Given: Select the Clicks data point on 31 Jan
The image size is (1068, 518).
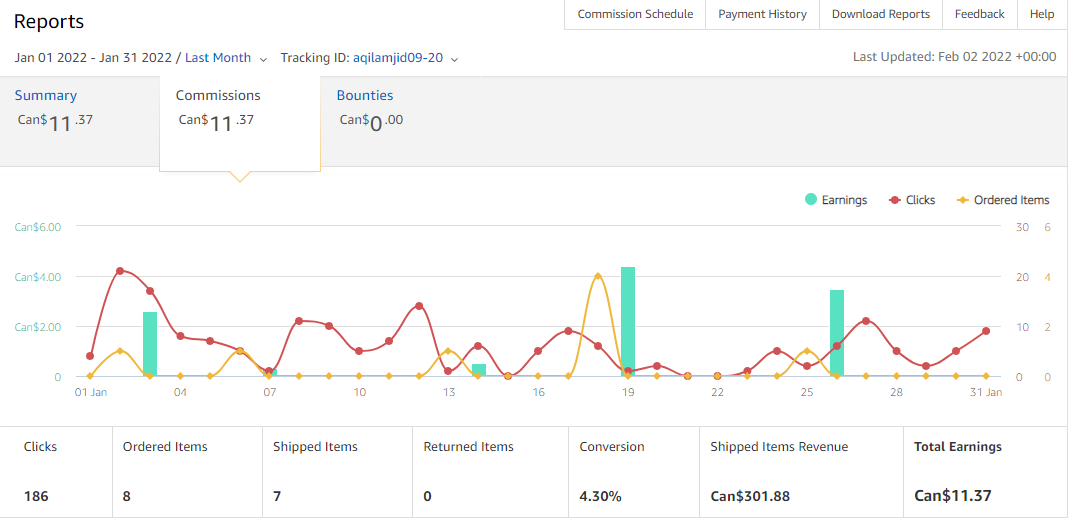Looking at the screenshot, I should click(986, 331).
